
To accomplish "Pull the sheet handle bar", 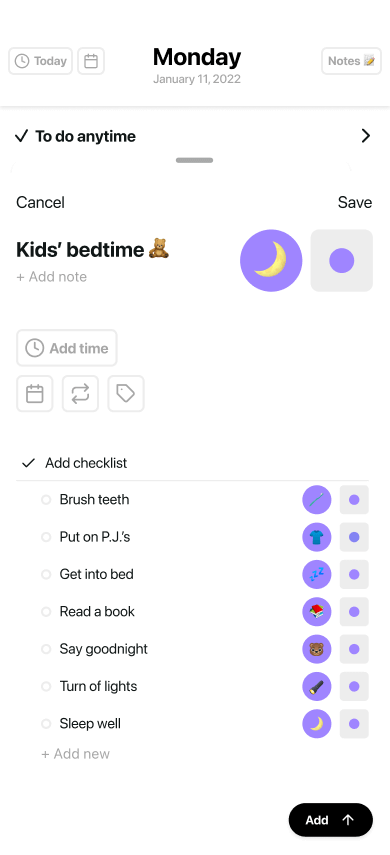I will (195, 160).
